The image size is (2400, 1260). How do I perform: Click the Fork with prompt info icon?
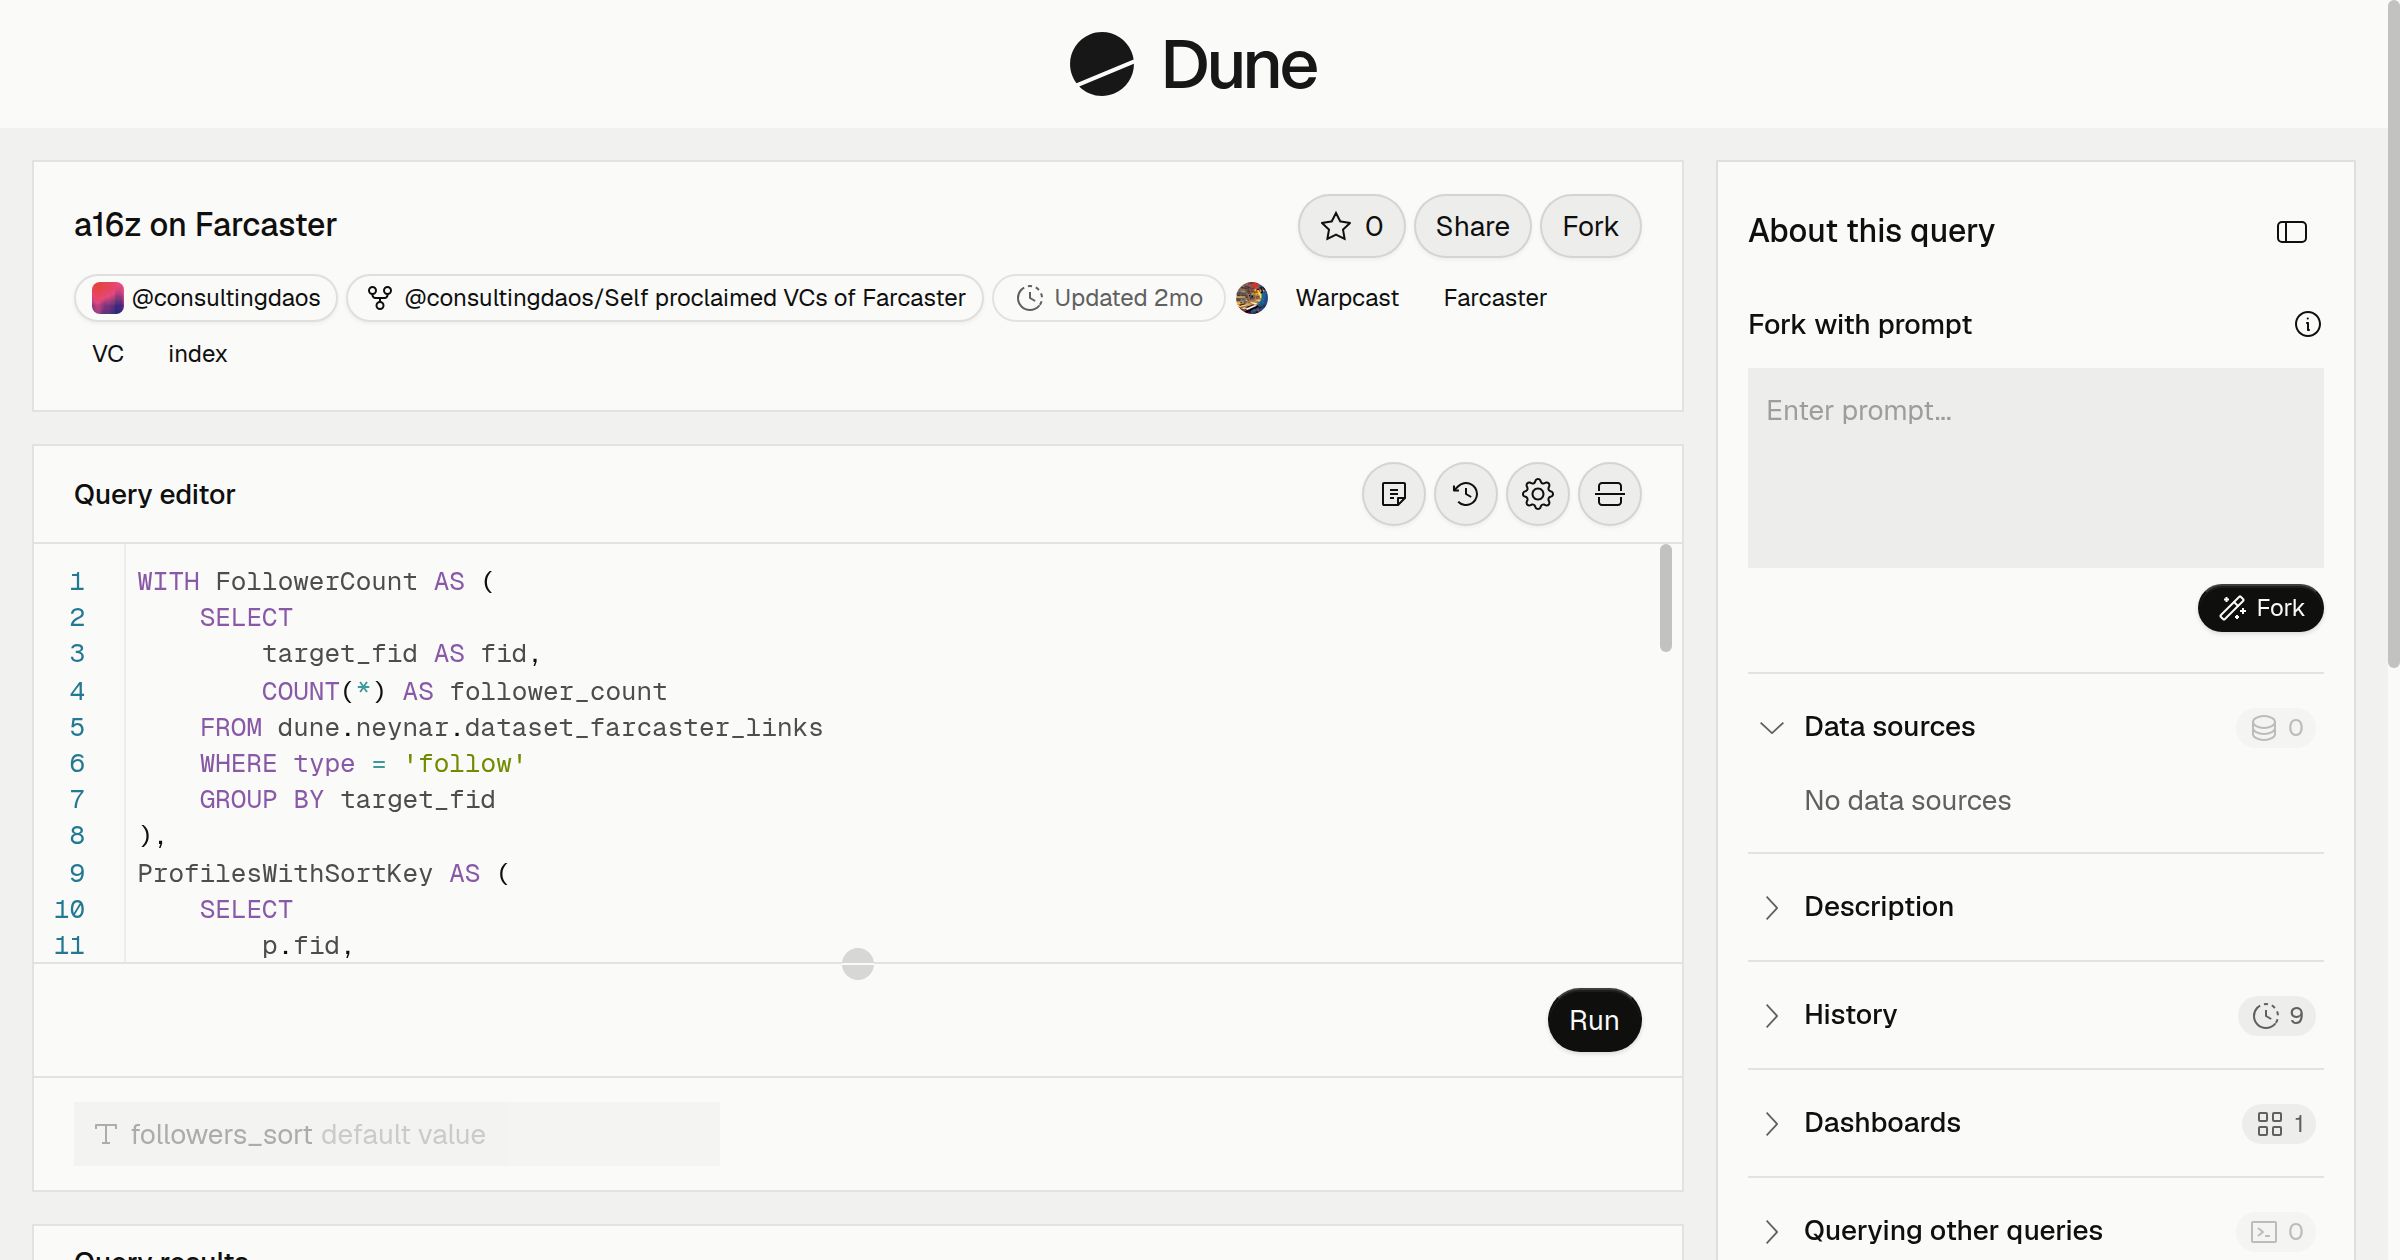(x=2308, y=324)
